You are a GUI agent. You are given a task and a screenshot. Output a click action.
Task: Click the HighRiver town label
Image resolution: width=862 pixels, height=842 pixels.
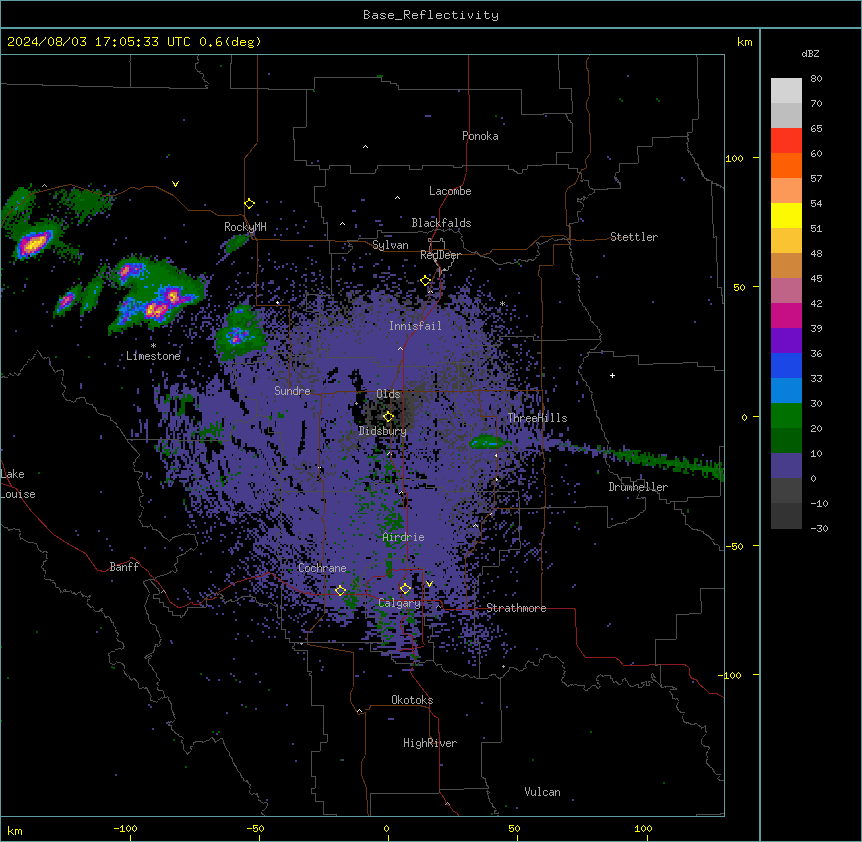click(x=430, y=743)
